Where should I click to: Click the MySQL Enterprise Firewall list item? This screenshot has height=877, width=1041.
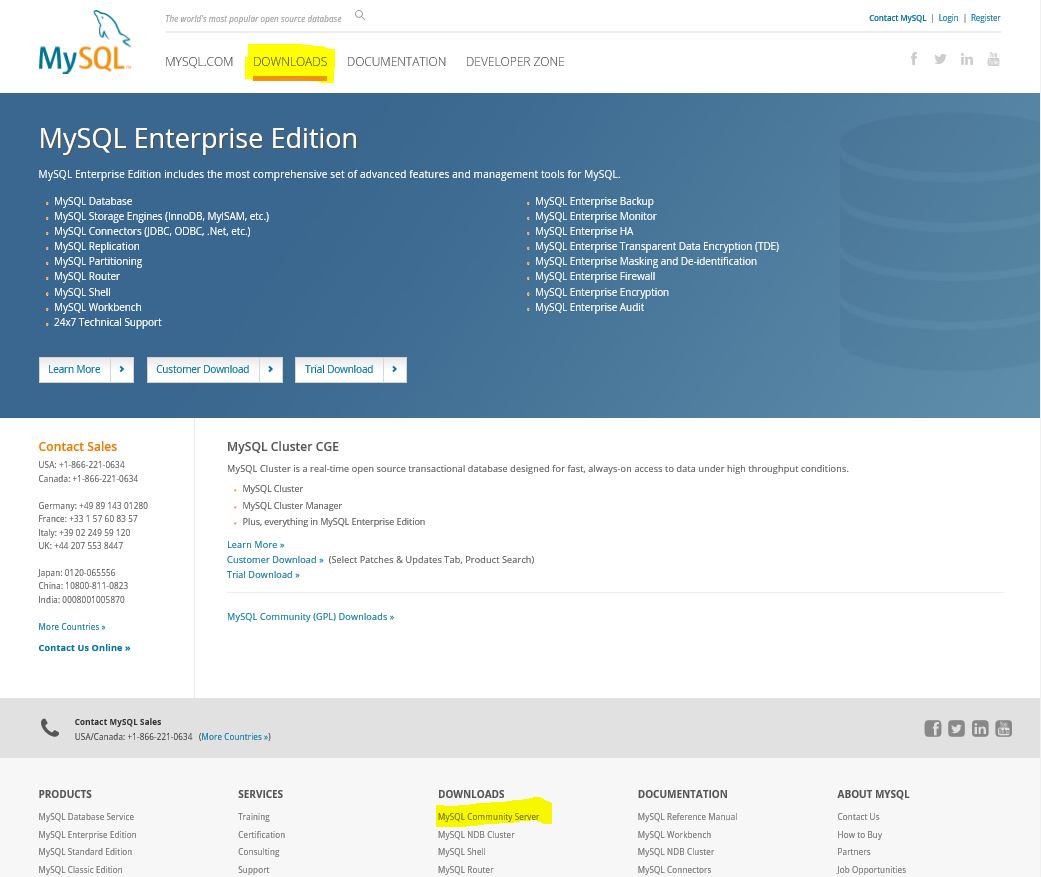click(595, 276)
